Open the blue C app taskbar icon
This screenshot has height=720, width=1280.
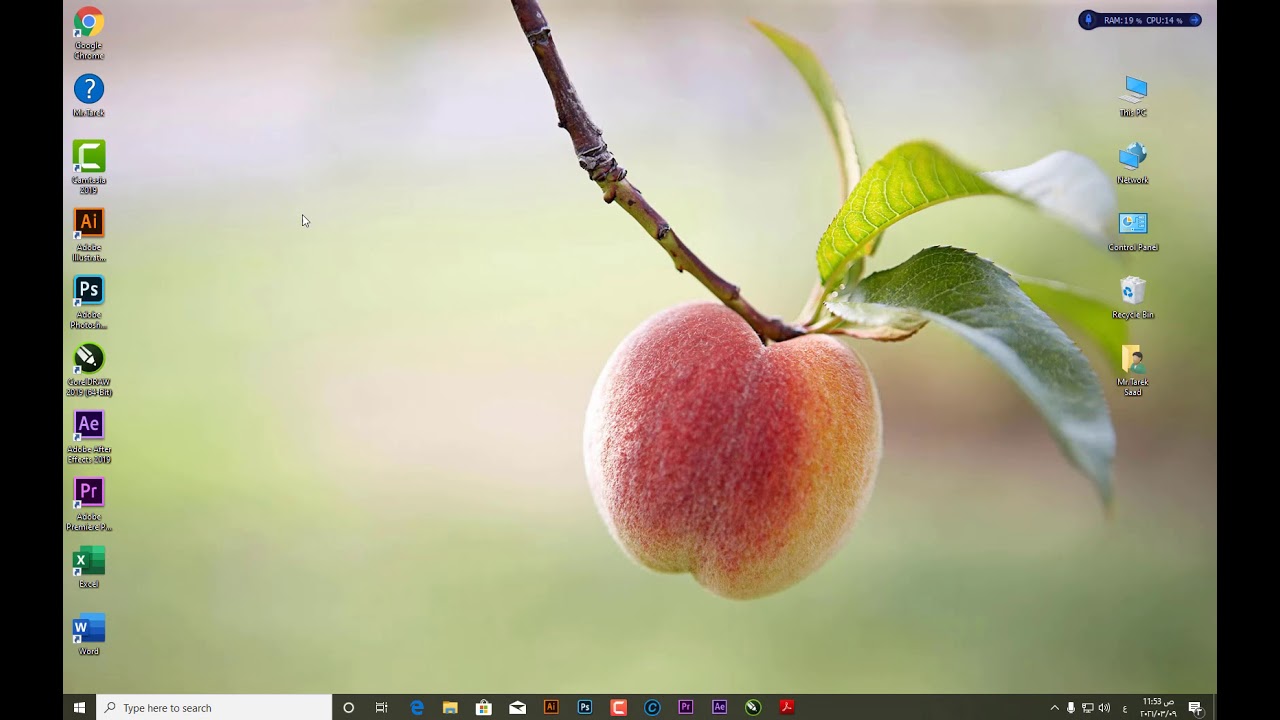(x=652, y=707)
